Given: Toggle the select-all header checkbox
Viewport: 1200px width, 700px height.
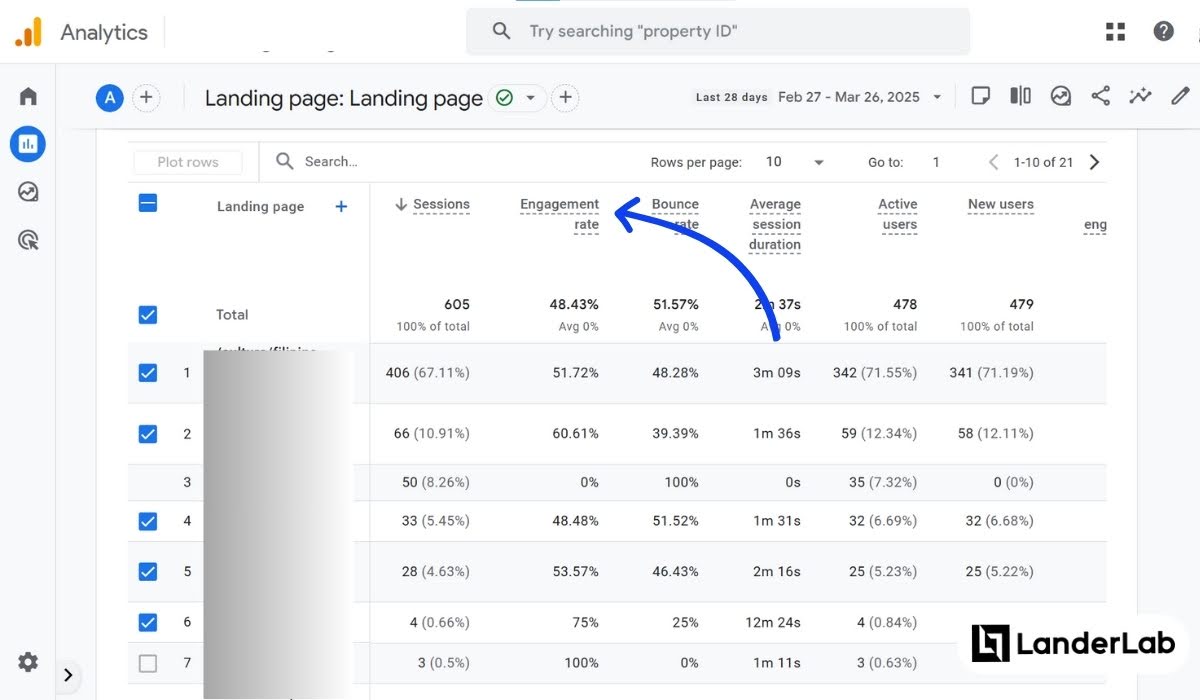Looking at the screenshot, I should [147, 204].
